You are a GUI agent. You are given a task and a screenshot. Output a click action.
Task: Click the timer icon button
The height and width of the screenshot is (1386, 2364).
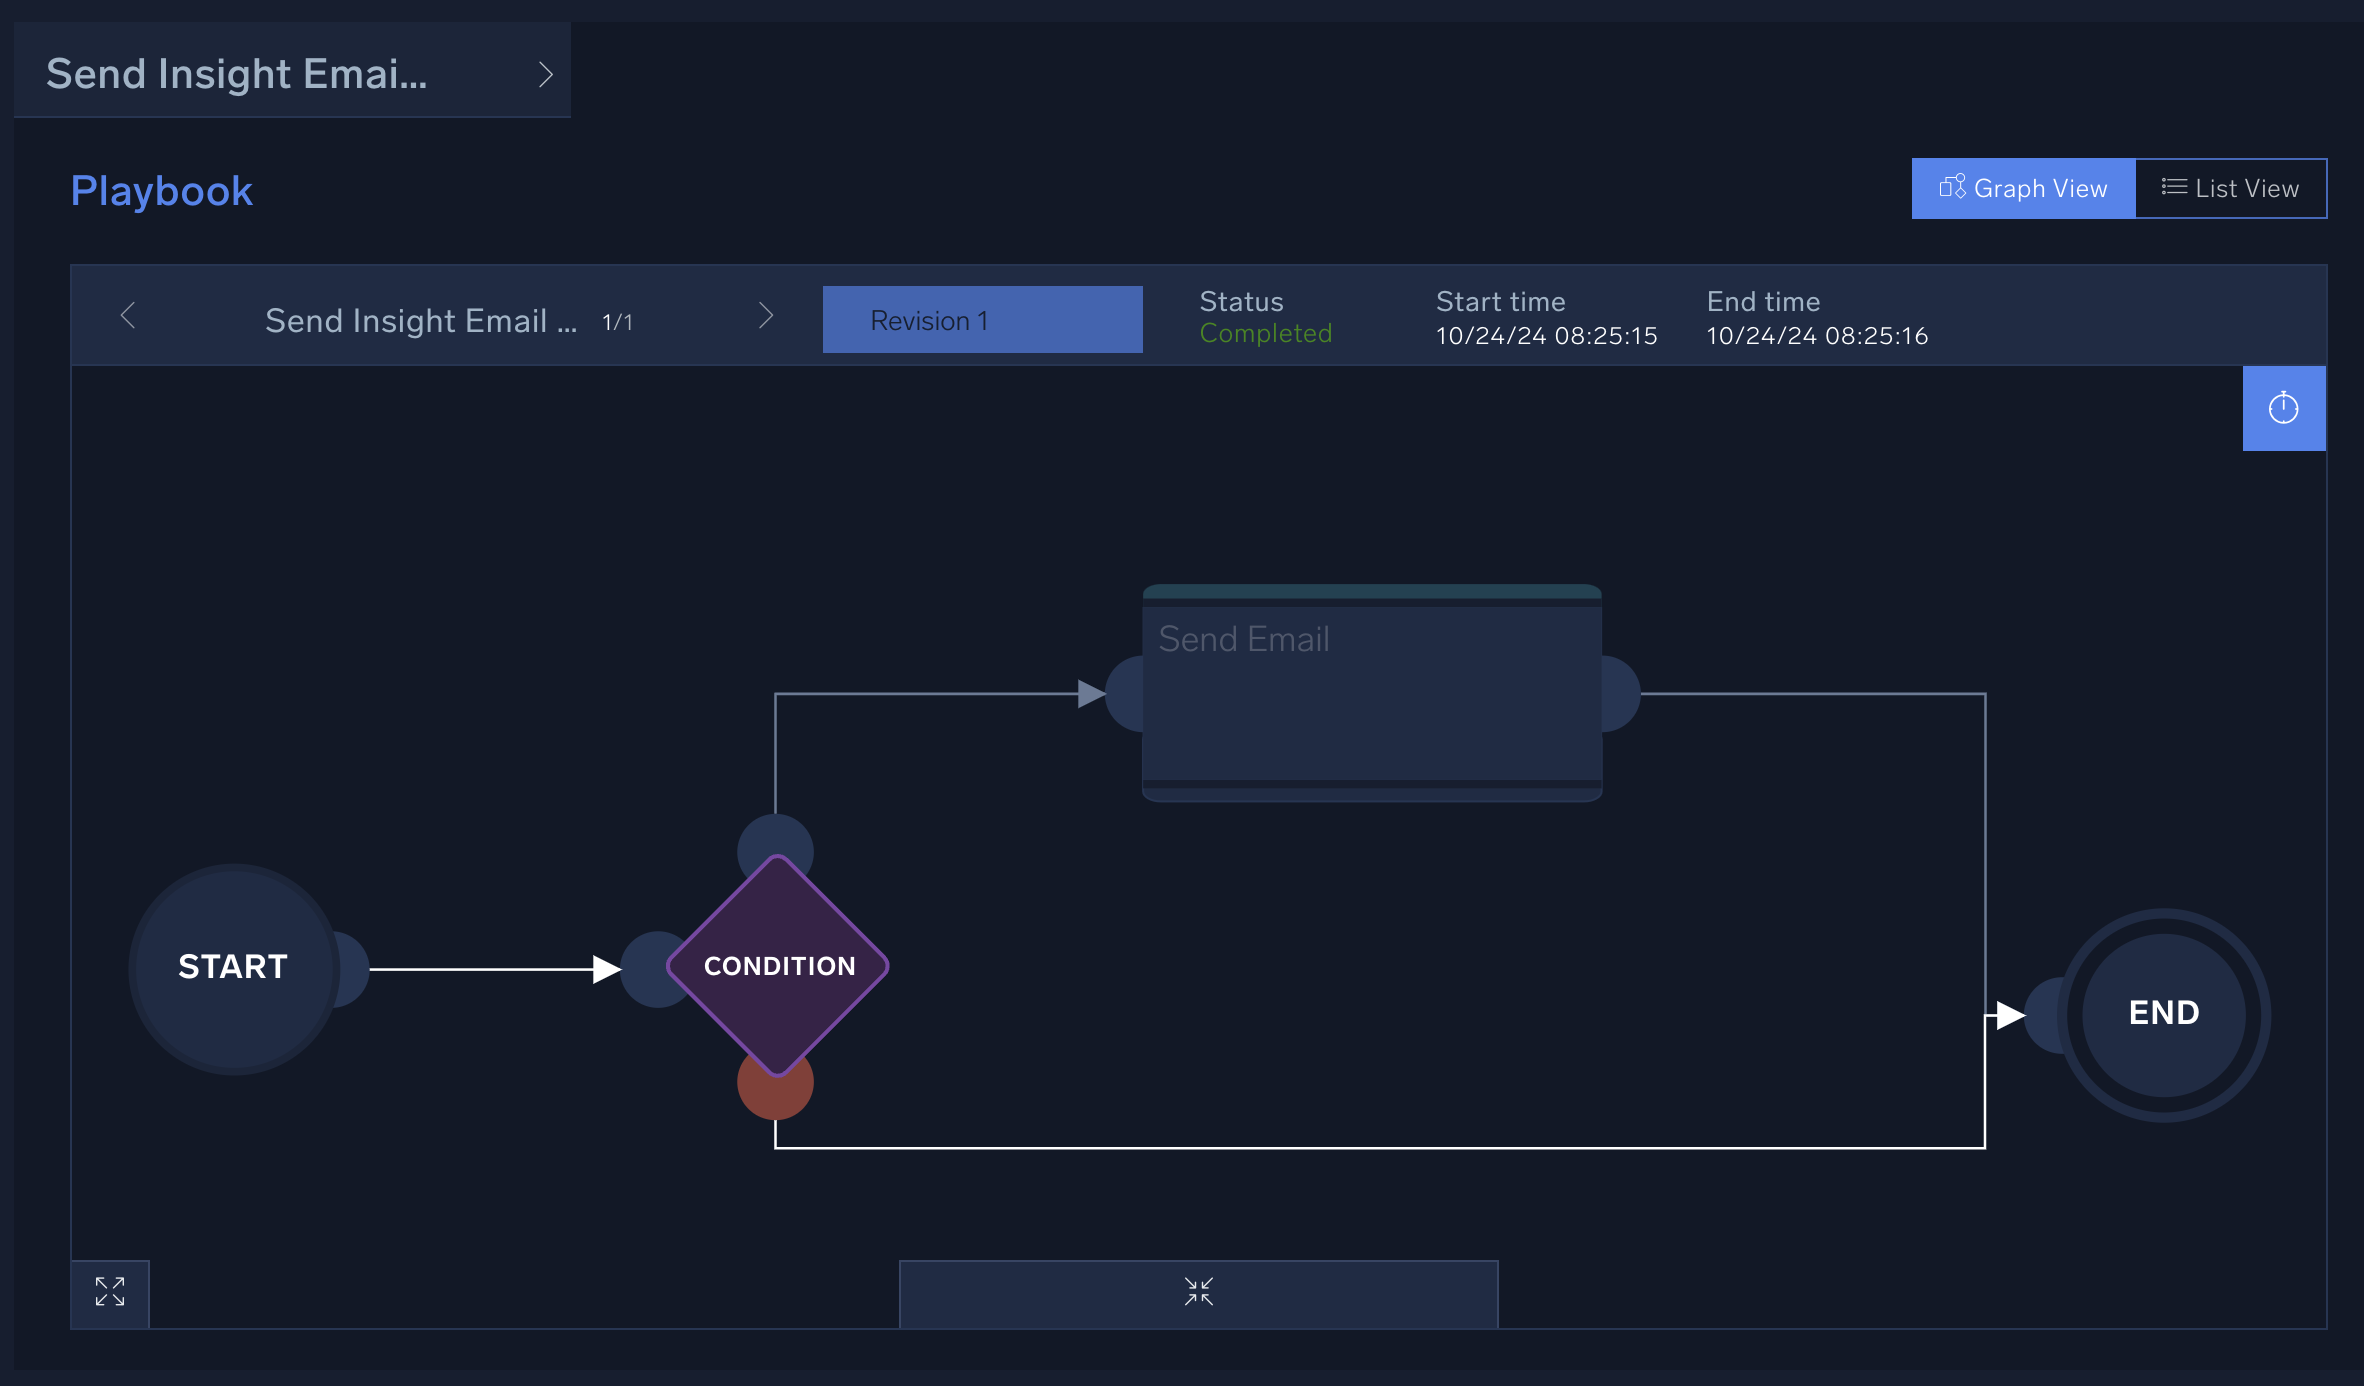coord(2283,408)
